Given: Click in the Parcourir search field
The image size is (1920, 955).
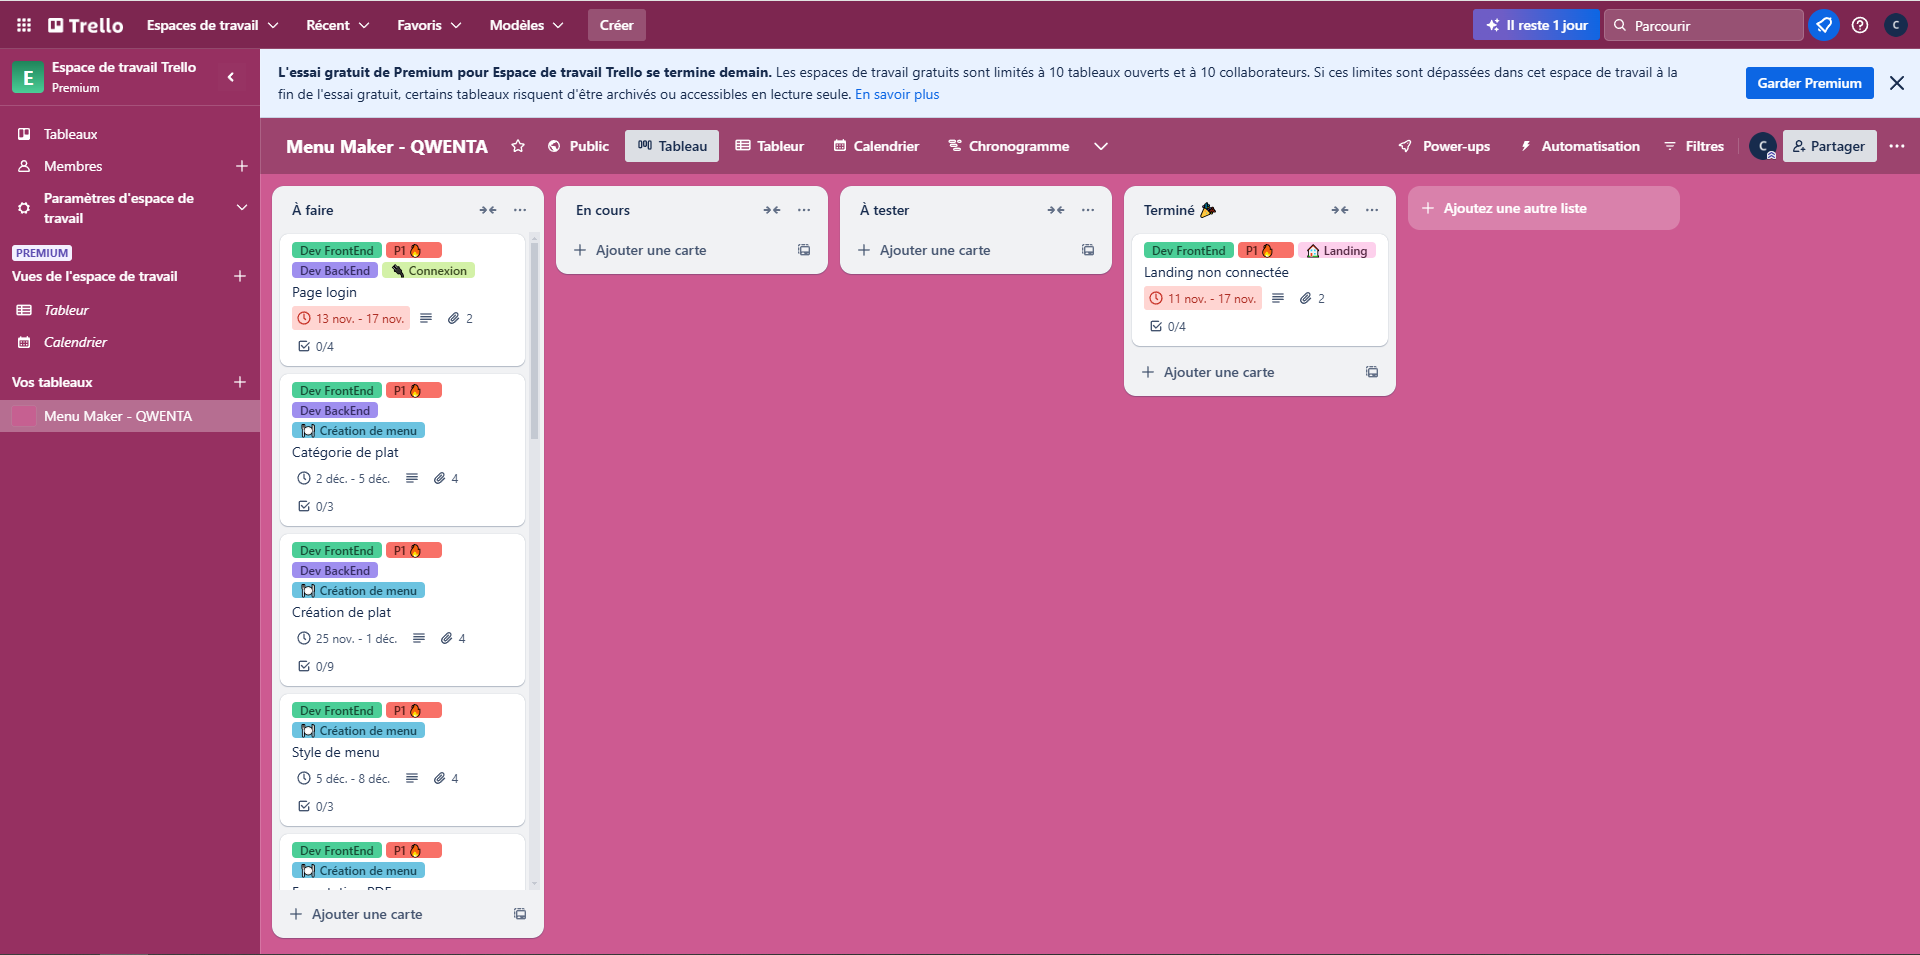Looking at the screenshot, I should click(x=1712, y=25).
